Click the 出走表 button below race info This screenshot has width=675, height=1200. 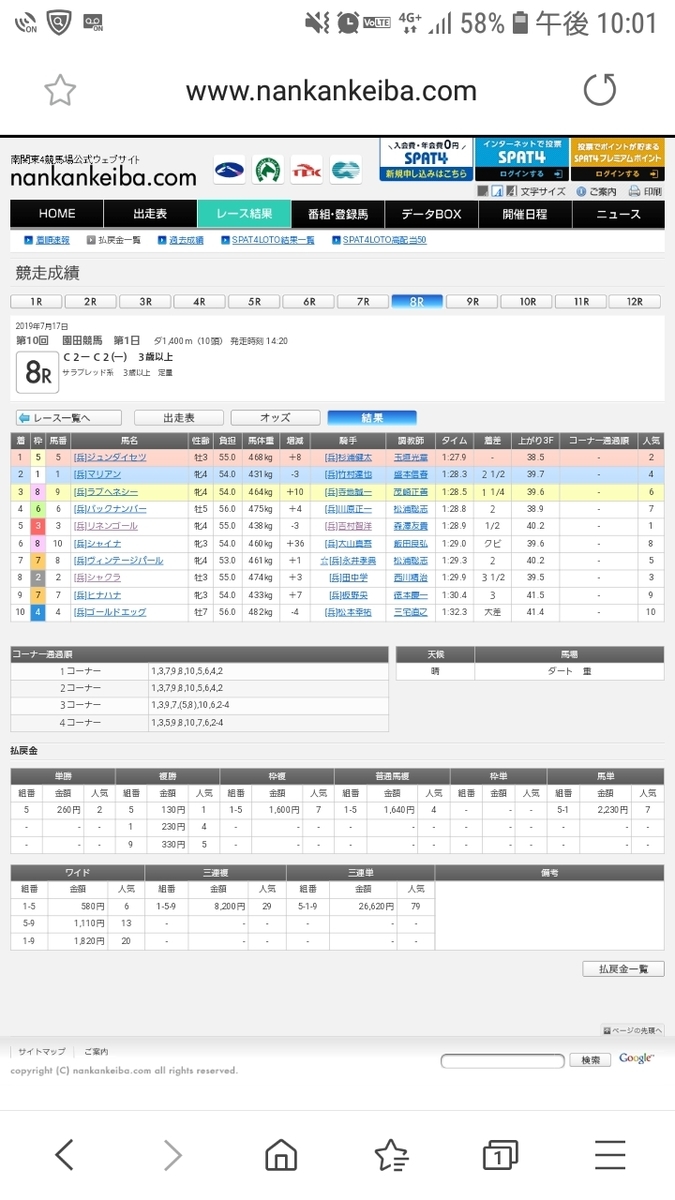pyautogui.click(x=179, y=418)
